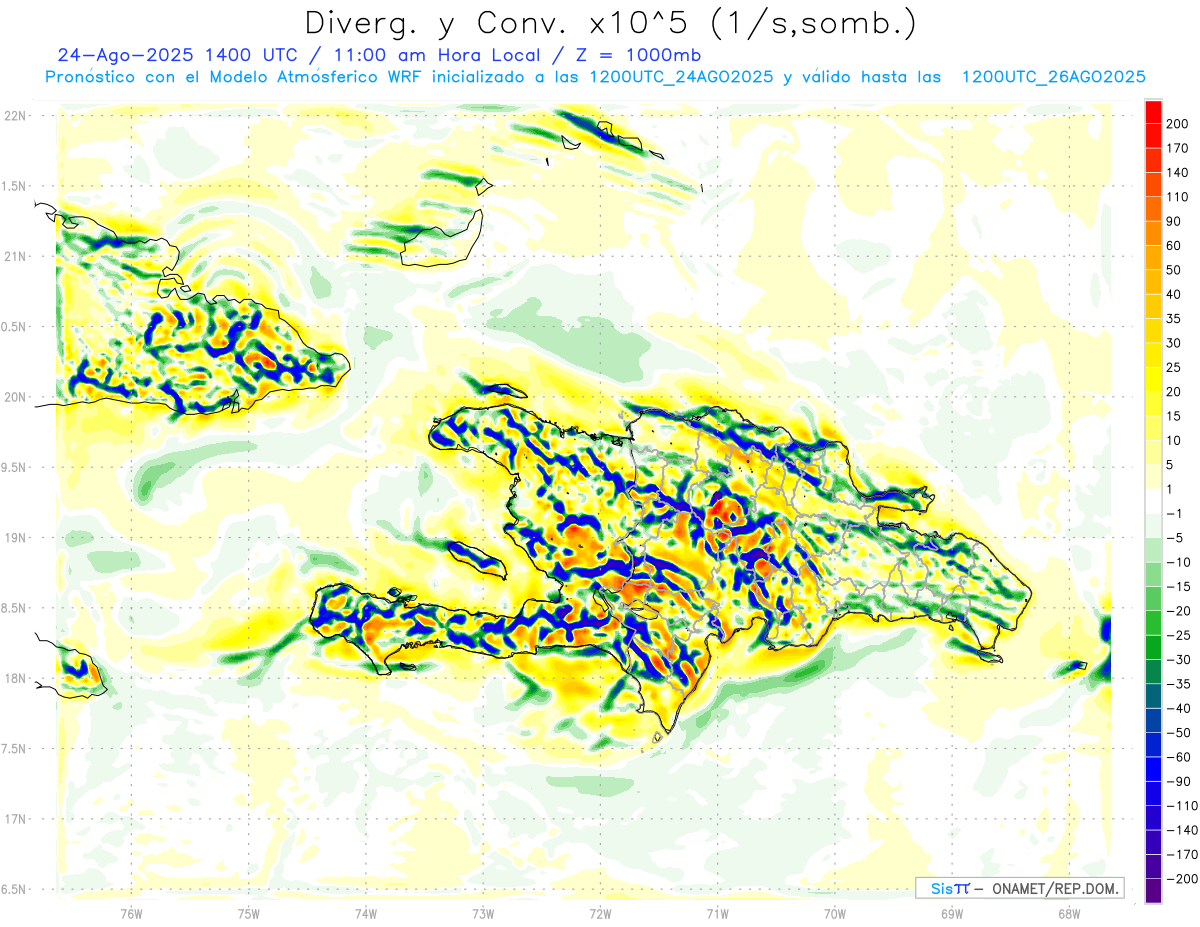
Task: Click the color bar value '-20'
Action: (x=1177, y=611)
